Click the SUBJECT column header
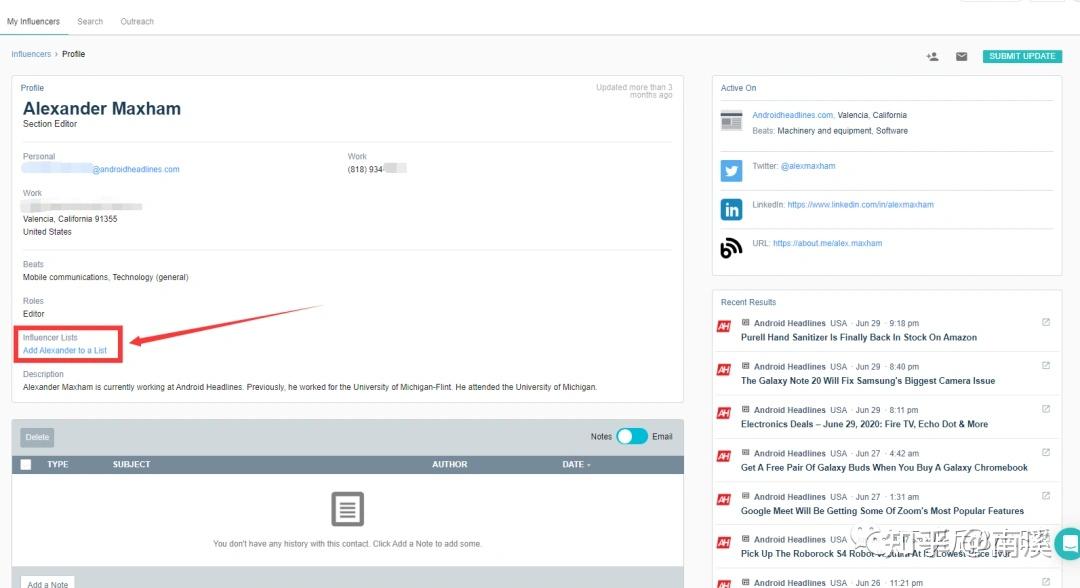This screenshot has width=1080, height=588. click(x=132, y=465)
